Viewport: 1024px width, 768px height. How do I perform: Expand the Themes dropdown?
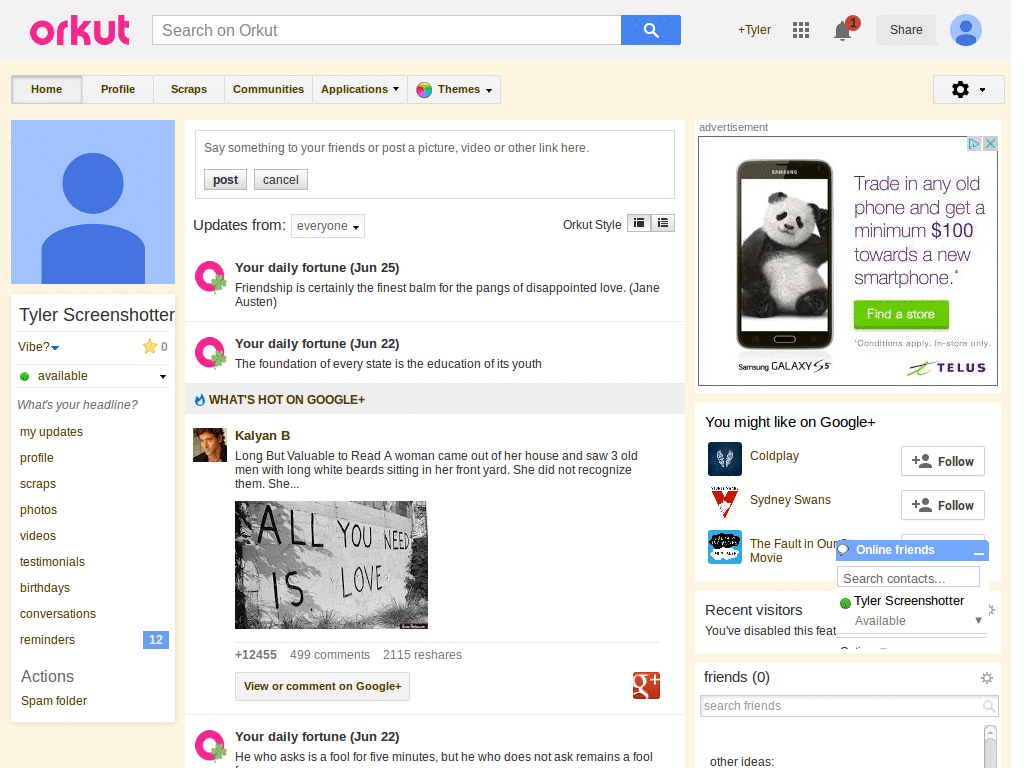(489, 90)
